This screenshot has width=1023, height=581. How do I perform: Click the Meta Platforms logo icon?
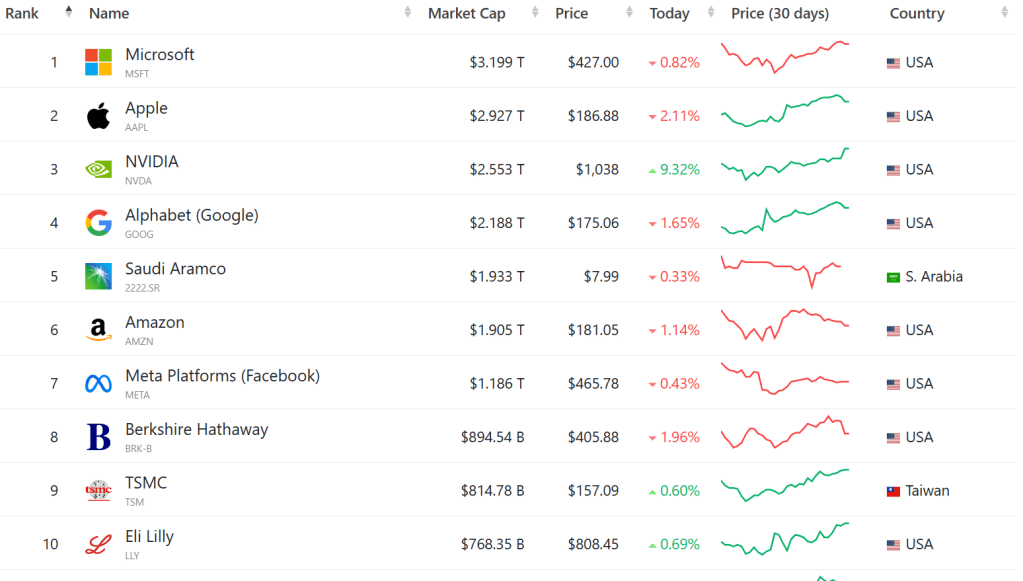tap(98, 384)
